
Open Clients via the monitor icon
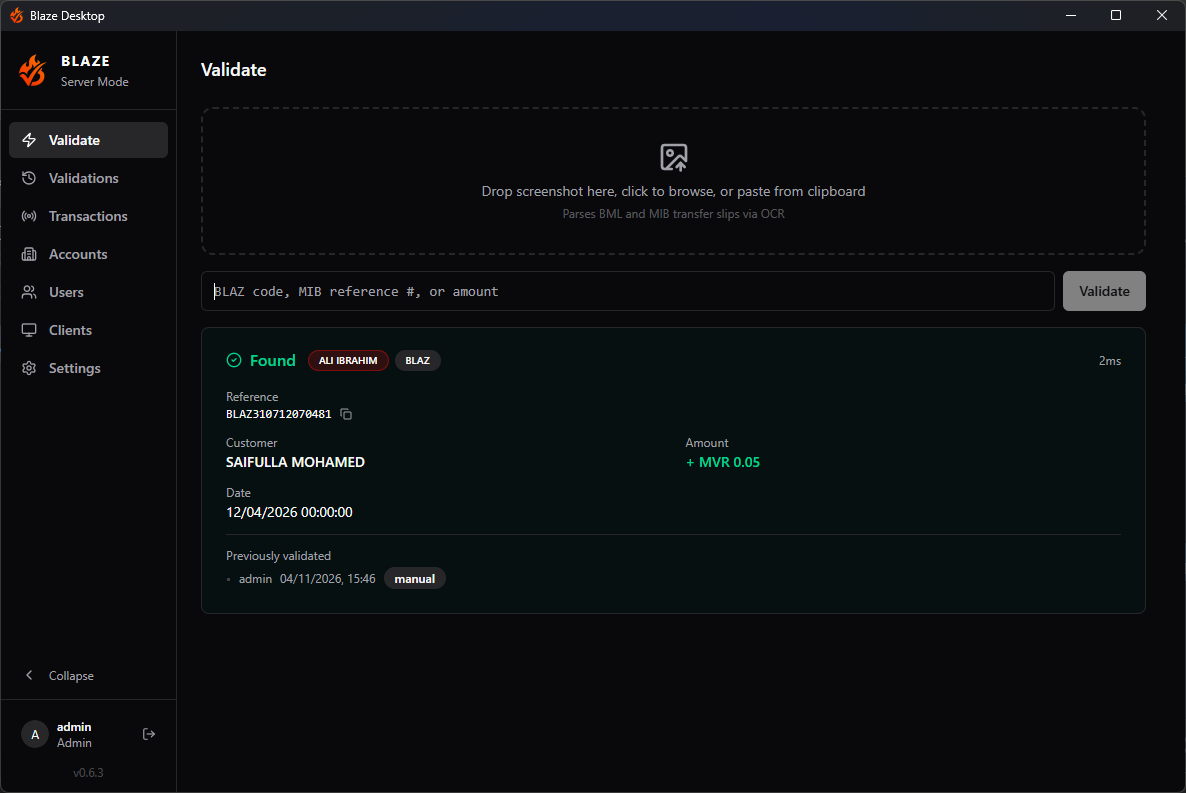tap(29, 329)
